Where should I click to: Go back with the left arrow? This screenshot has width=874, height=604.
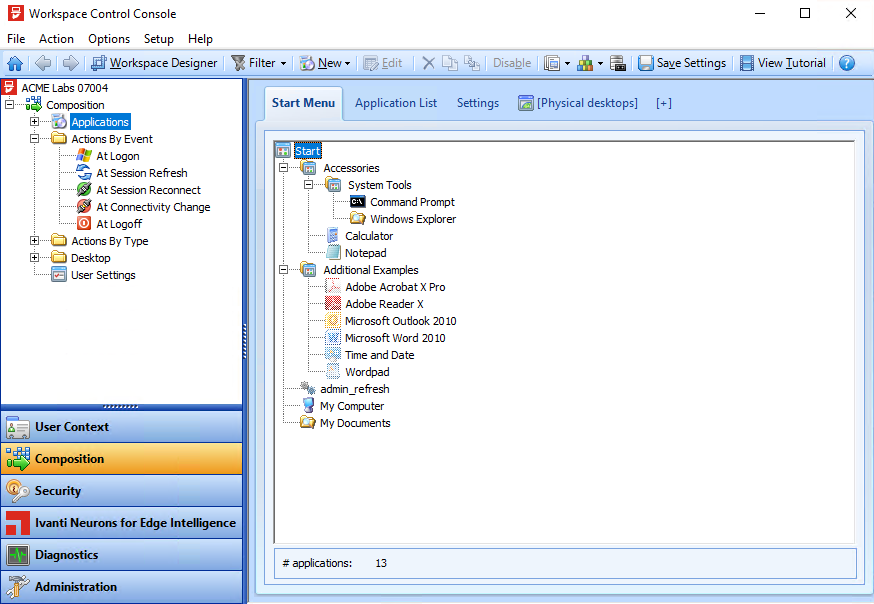click(x=43, y=63)
